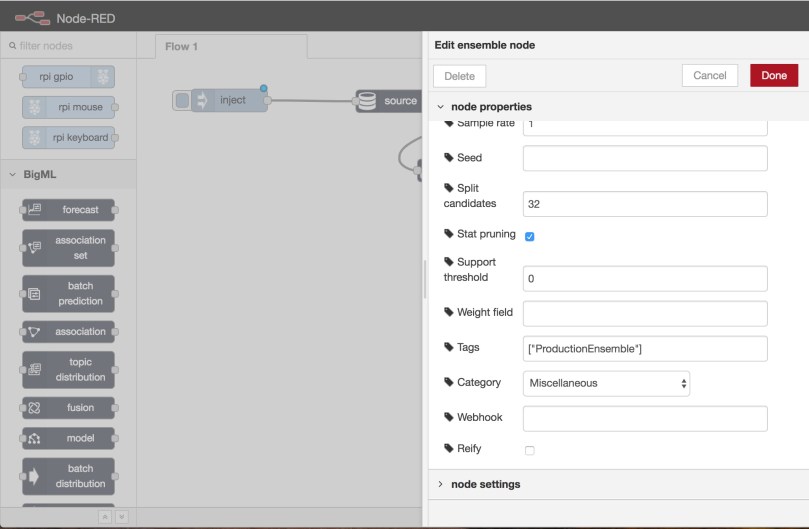This screenshot has width=809, height=529.
Task: Click the "Reify" label text
Action: (x=469, y=448)
